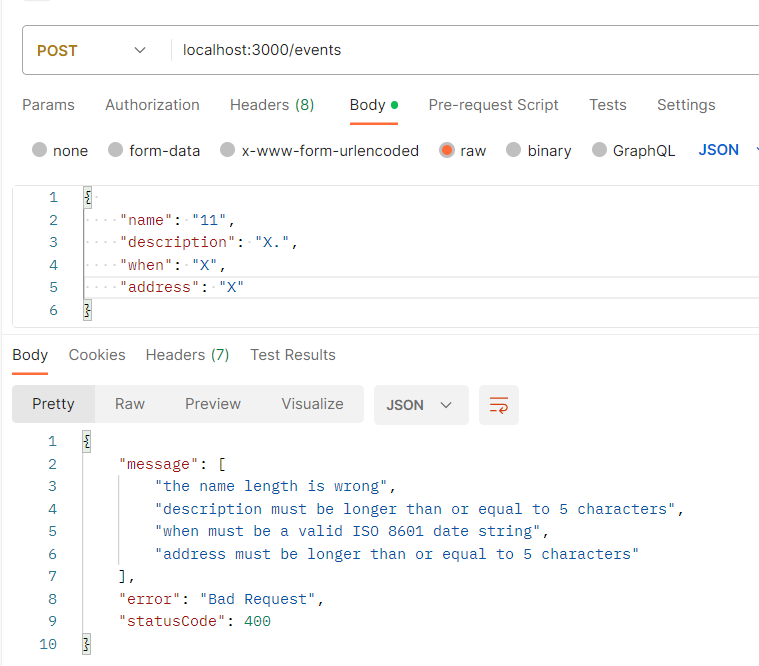Show the response Preview view
The width and height of the screenshot is (759, 666).
213,404
